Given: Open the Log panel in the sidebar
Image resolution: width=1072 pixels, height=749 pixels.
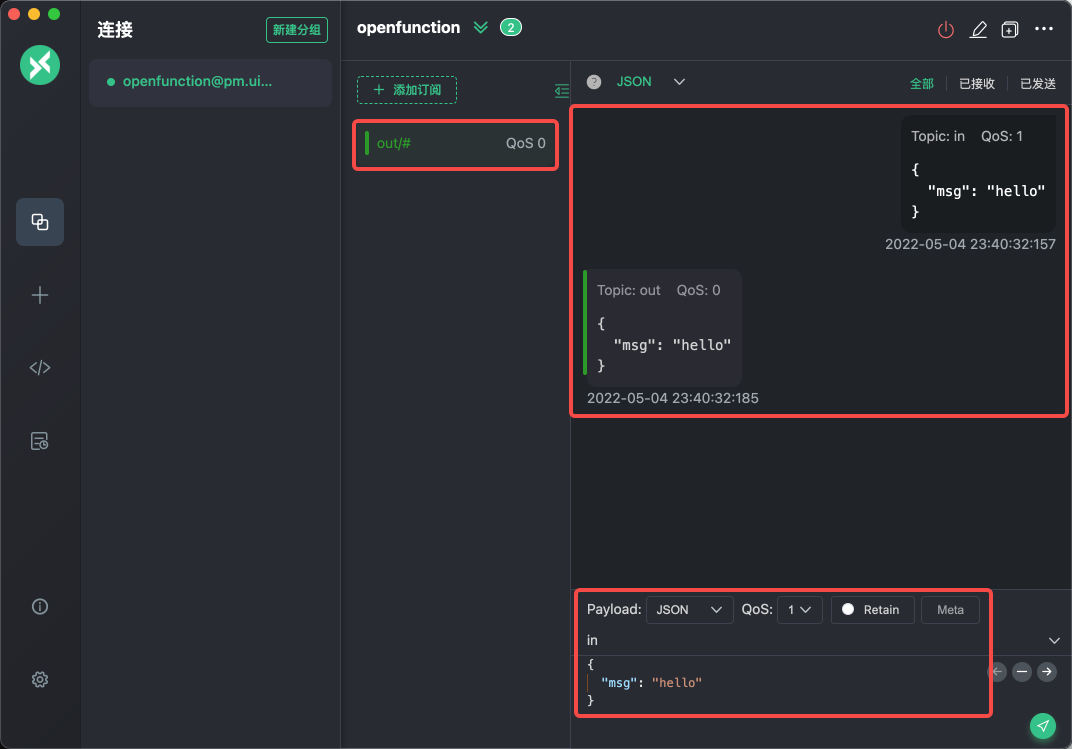Looking at the screenshot, I should (39, 440).
